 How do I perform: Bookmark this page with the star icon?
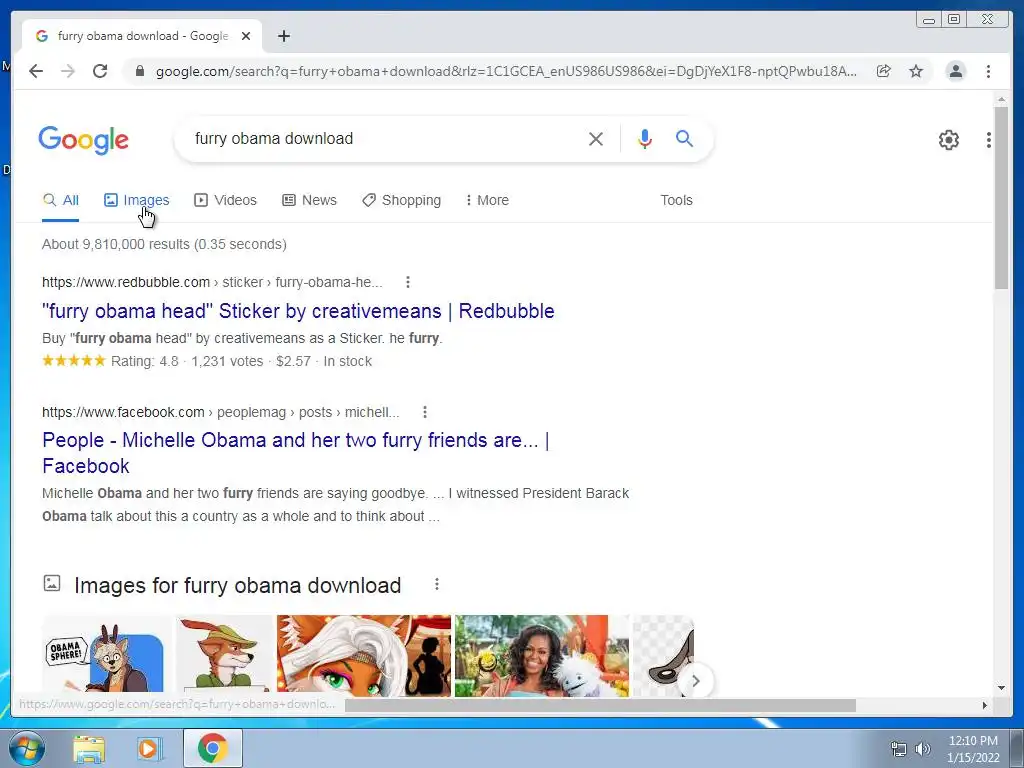tap(916, 71)
